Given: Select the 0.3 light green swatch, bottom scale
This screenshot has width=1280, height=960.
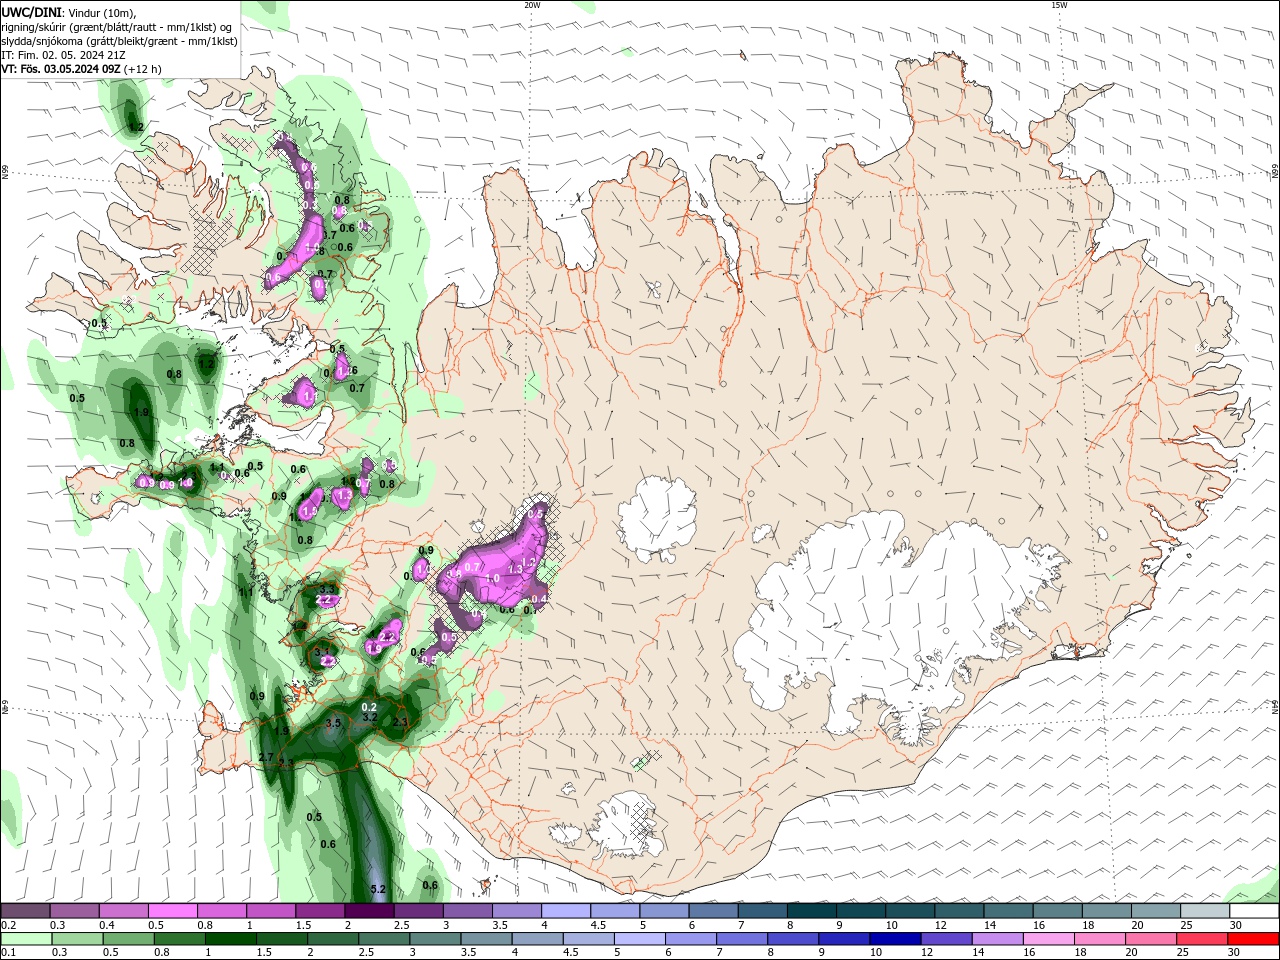Looking at the screenshot, I should tap(77, 939).
